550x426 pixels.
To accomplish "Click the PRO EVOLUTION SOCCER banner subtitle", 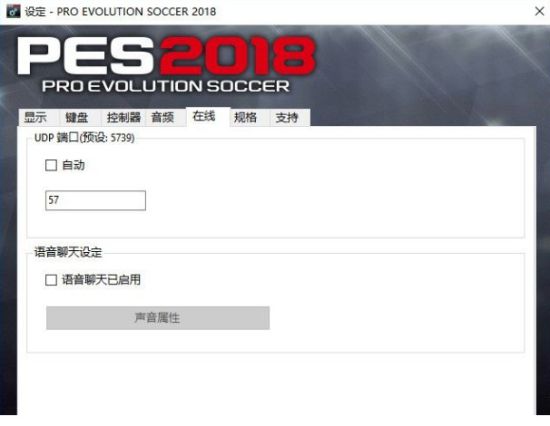I will pyautogui.click(x=166, y=86).
